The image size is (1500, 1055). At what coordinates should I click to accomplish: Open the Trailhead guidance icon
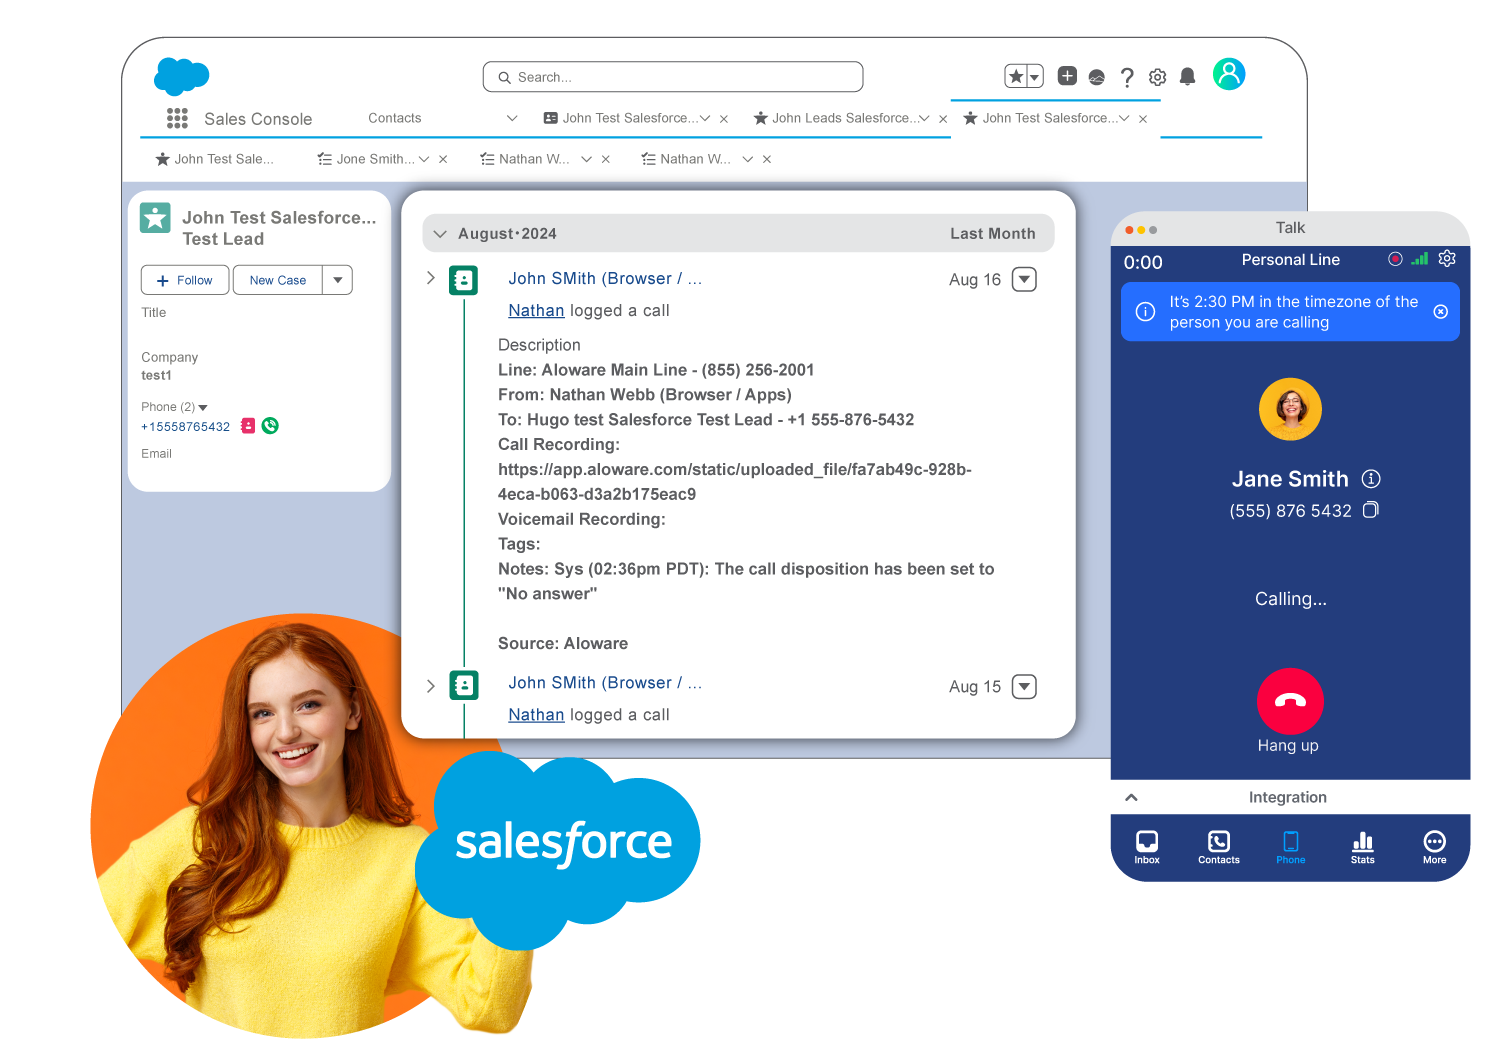pos(1097,77)
